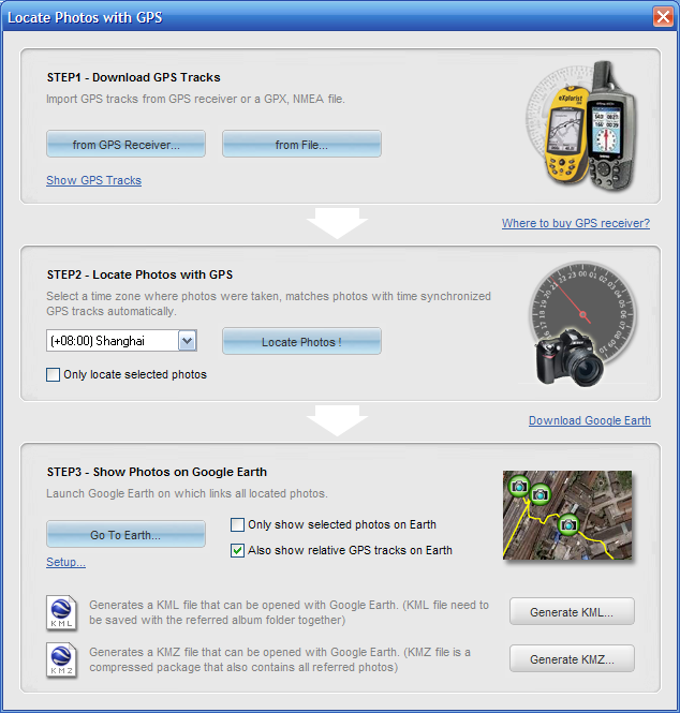This screenshot has width=680, height=713.
Task: Click the Launch Google Earth description text
Action: [187, 494]
